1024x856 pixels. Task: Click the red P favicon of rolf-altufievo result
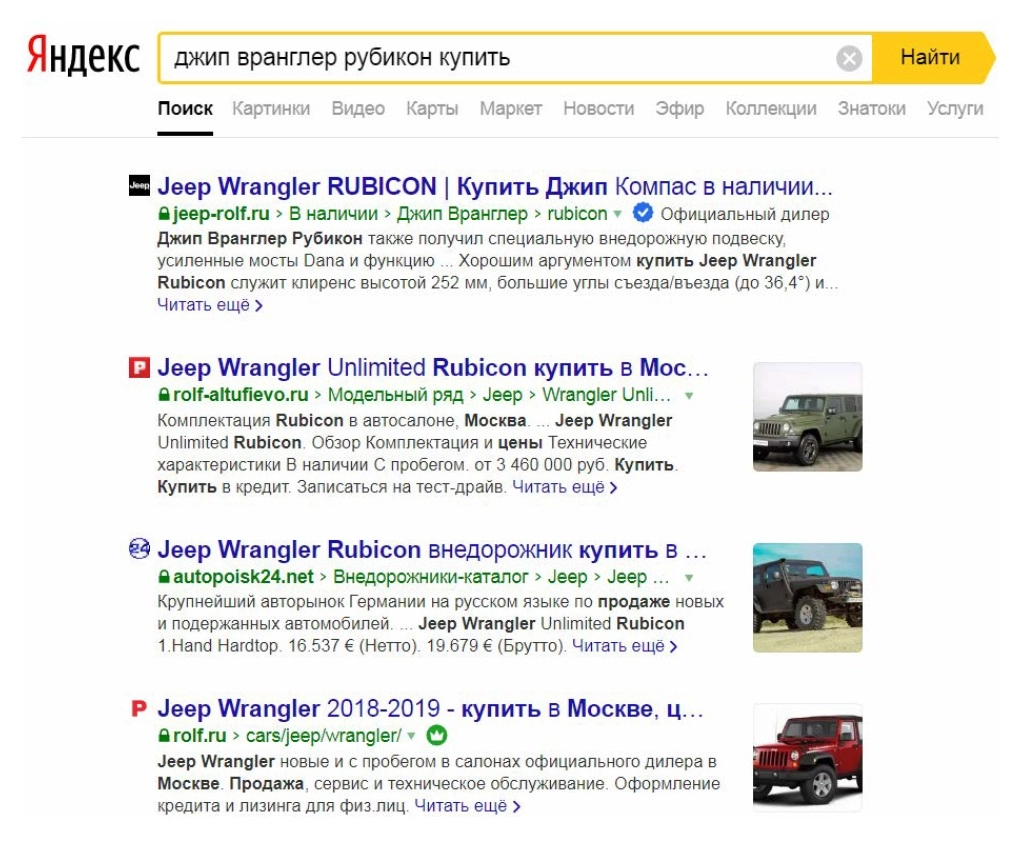click(x=139, y=368)
